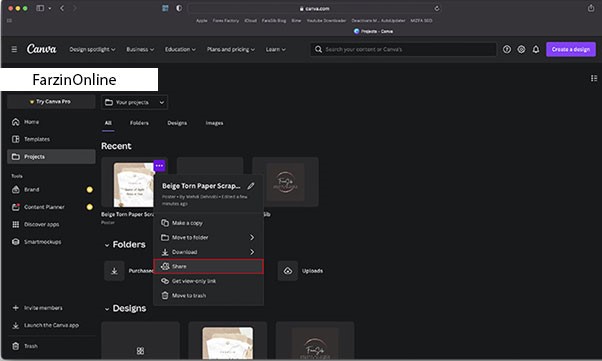Open notifications bell icon

pos(536,49)
